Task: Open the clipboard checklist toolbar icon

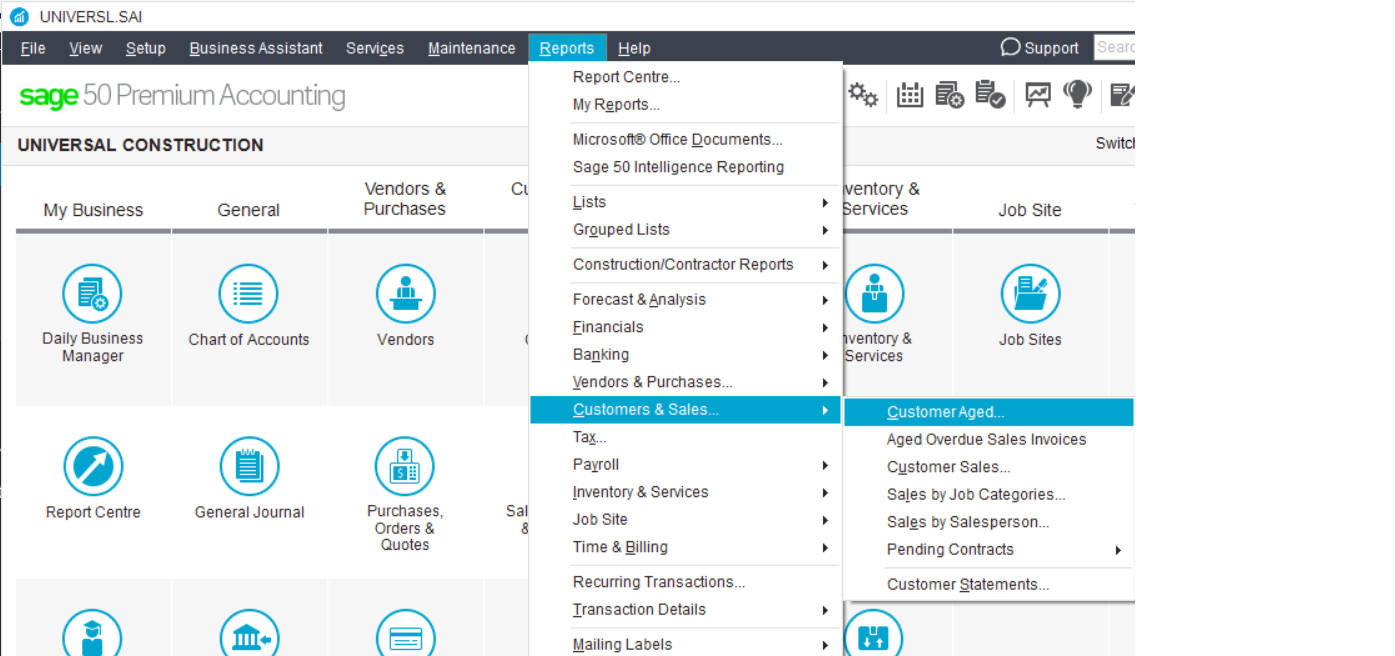Action: tap(990, 95)
